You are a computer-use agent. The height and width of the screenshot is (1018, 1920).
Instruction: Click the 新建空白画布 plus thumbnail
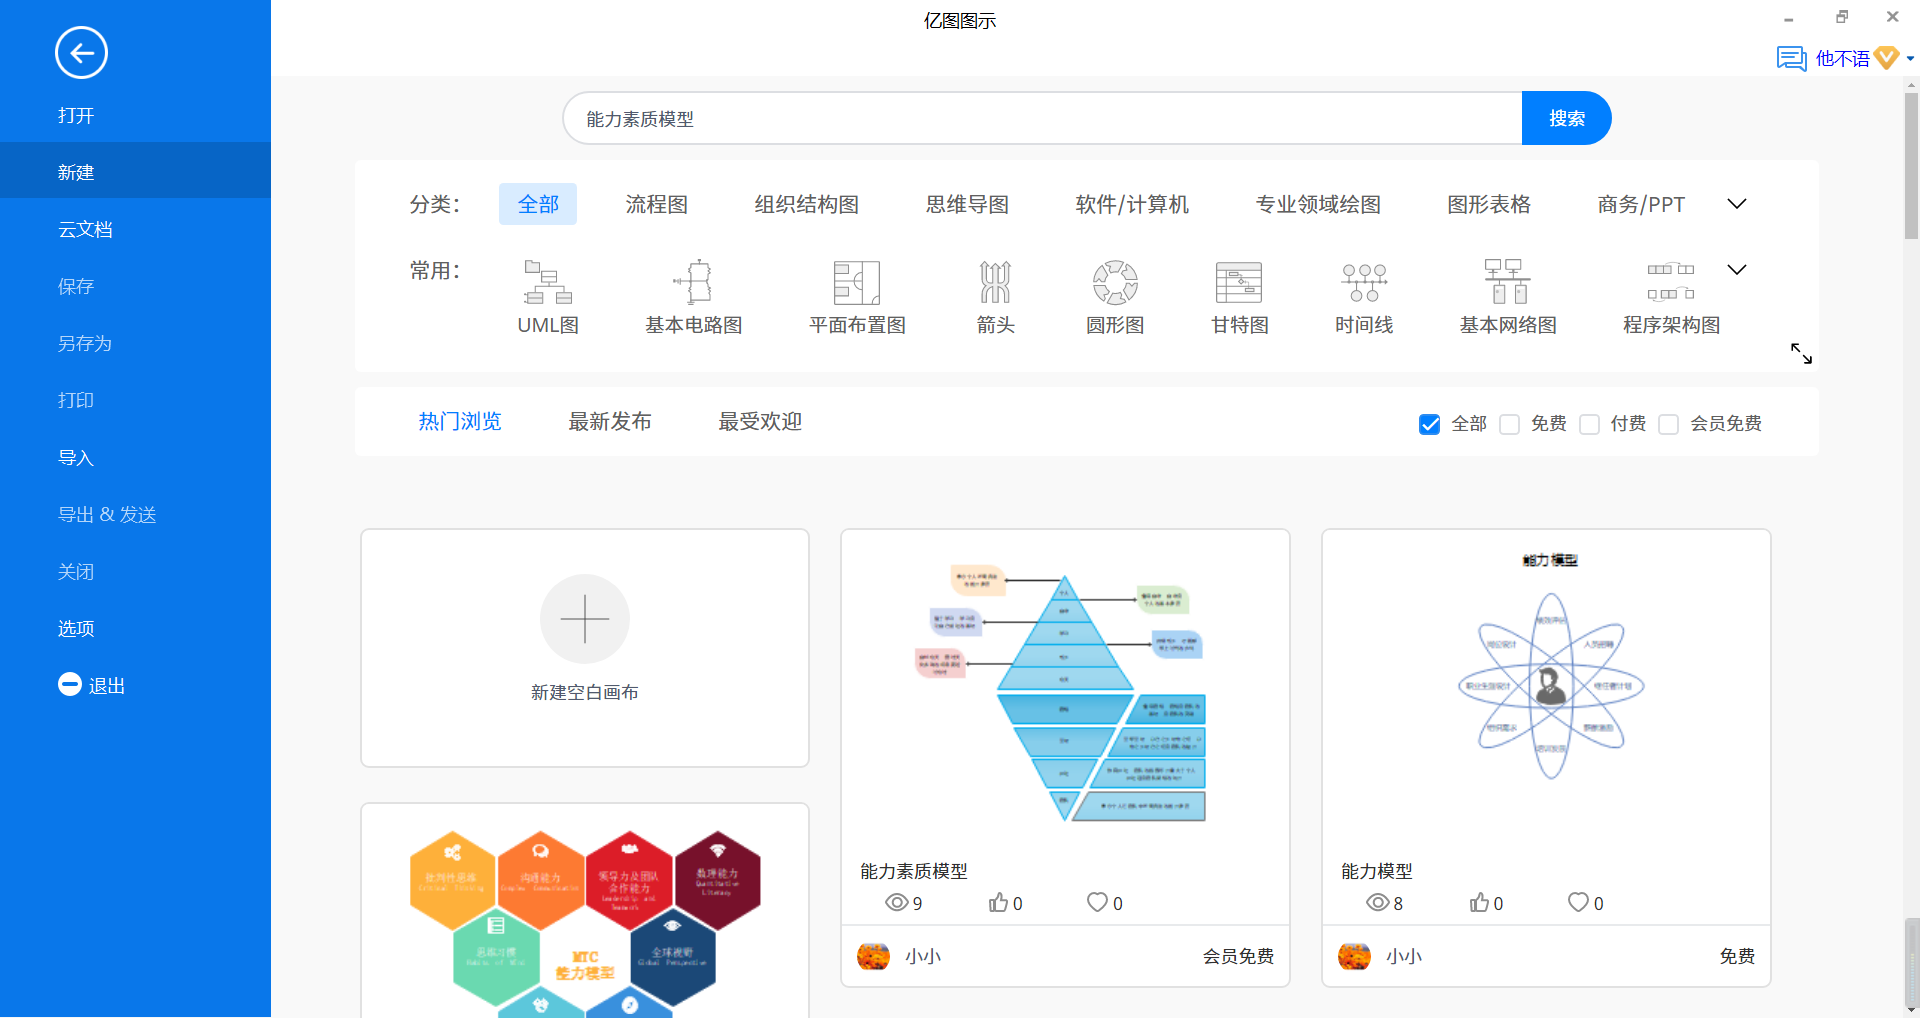click(585, 619)
